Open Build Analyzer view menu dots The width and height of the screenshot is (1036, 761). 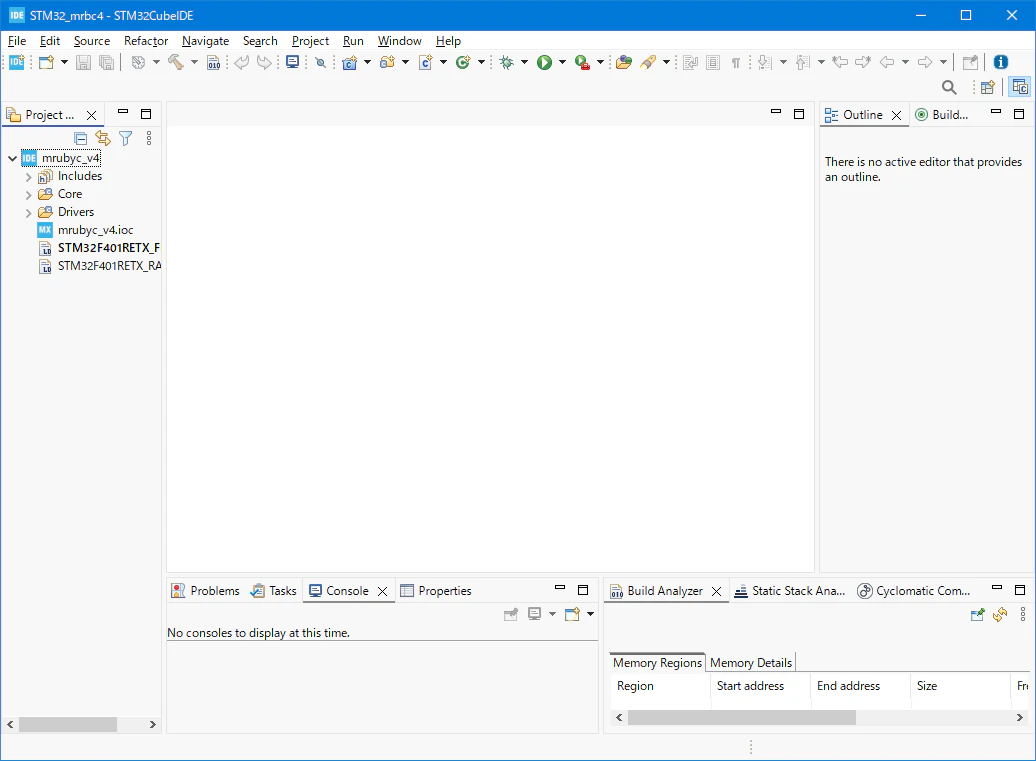point(1023,614)
